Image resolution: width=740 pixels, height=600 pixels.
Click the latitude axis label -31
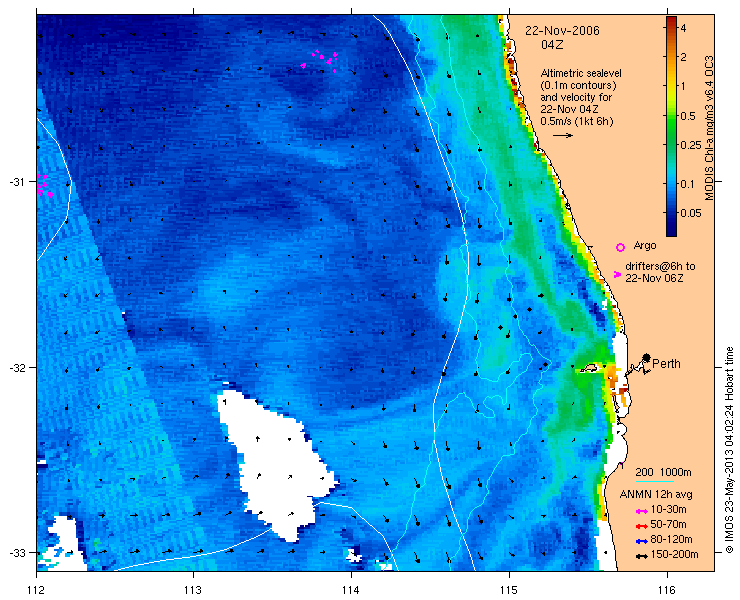(17, 182)
